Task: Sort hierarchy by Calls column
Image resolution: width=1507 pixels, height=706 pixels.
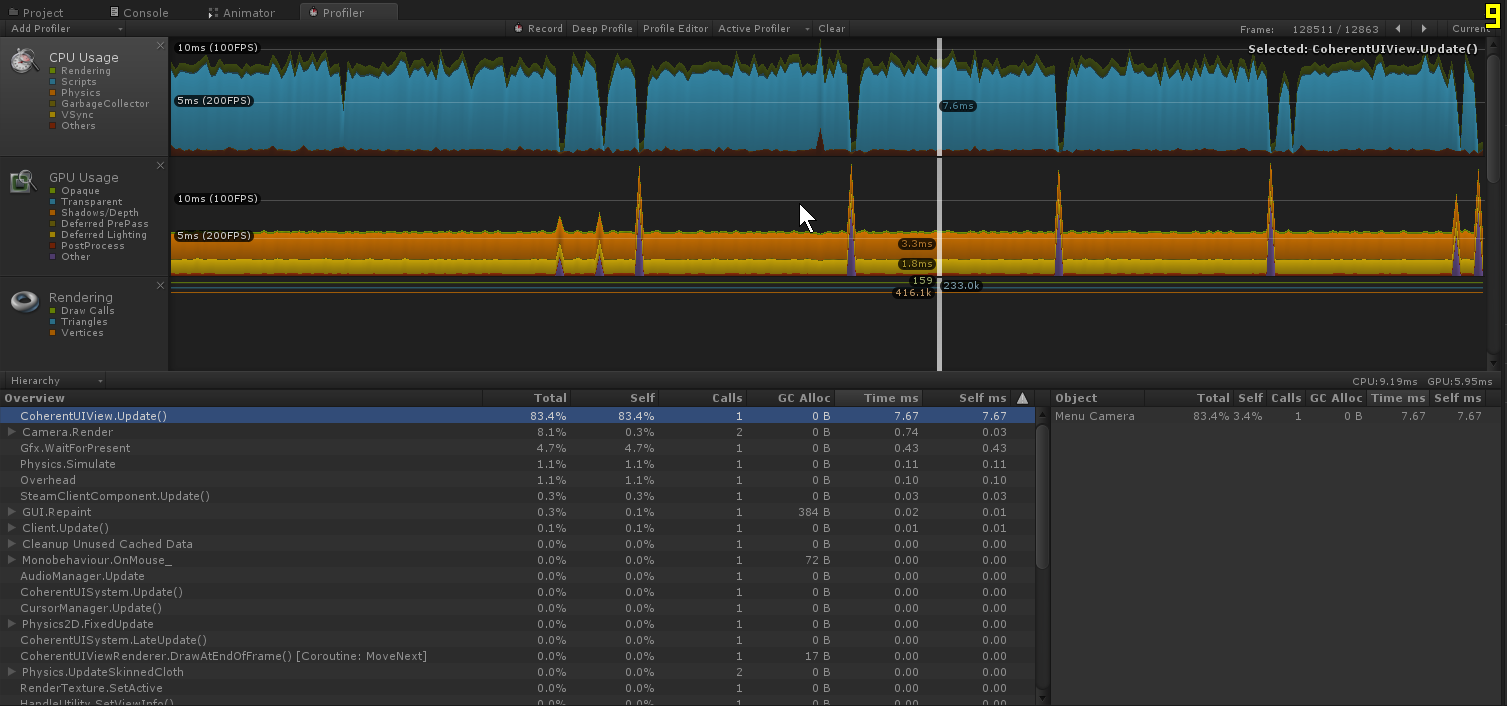Action: point(703,398)
